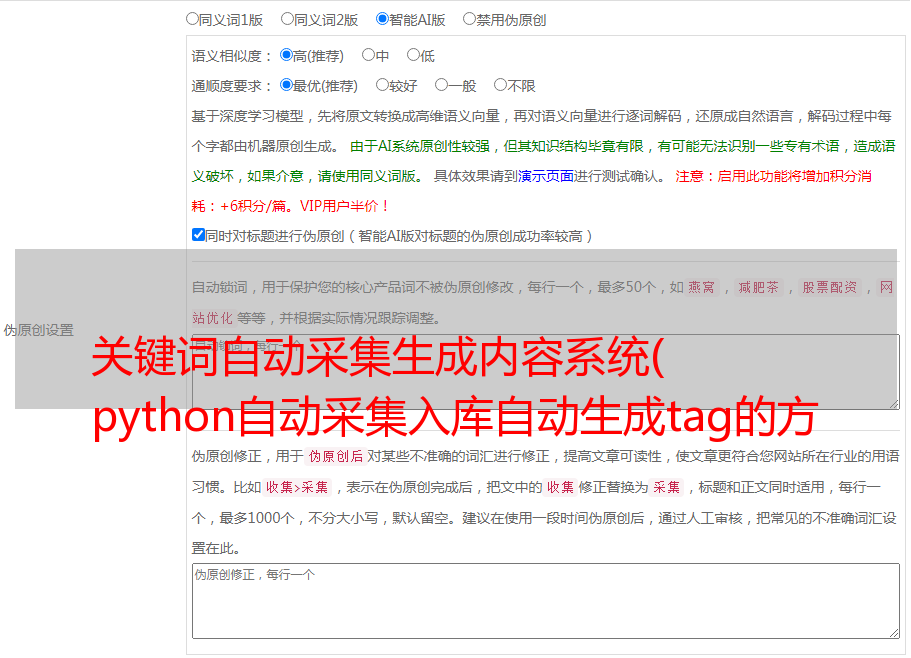Click the 收集>采集 example tag
911x658 pixels.
[x=297, y=487]
